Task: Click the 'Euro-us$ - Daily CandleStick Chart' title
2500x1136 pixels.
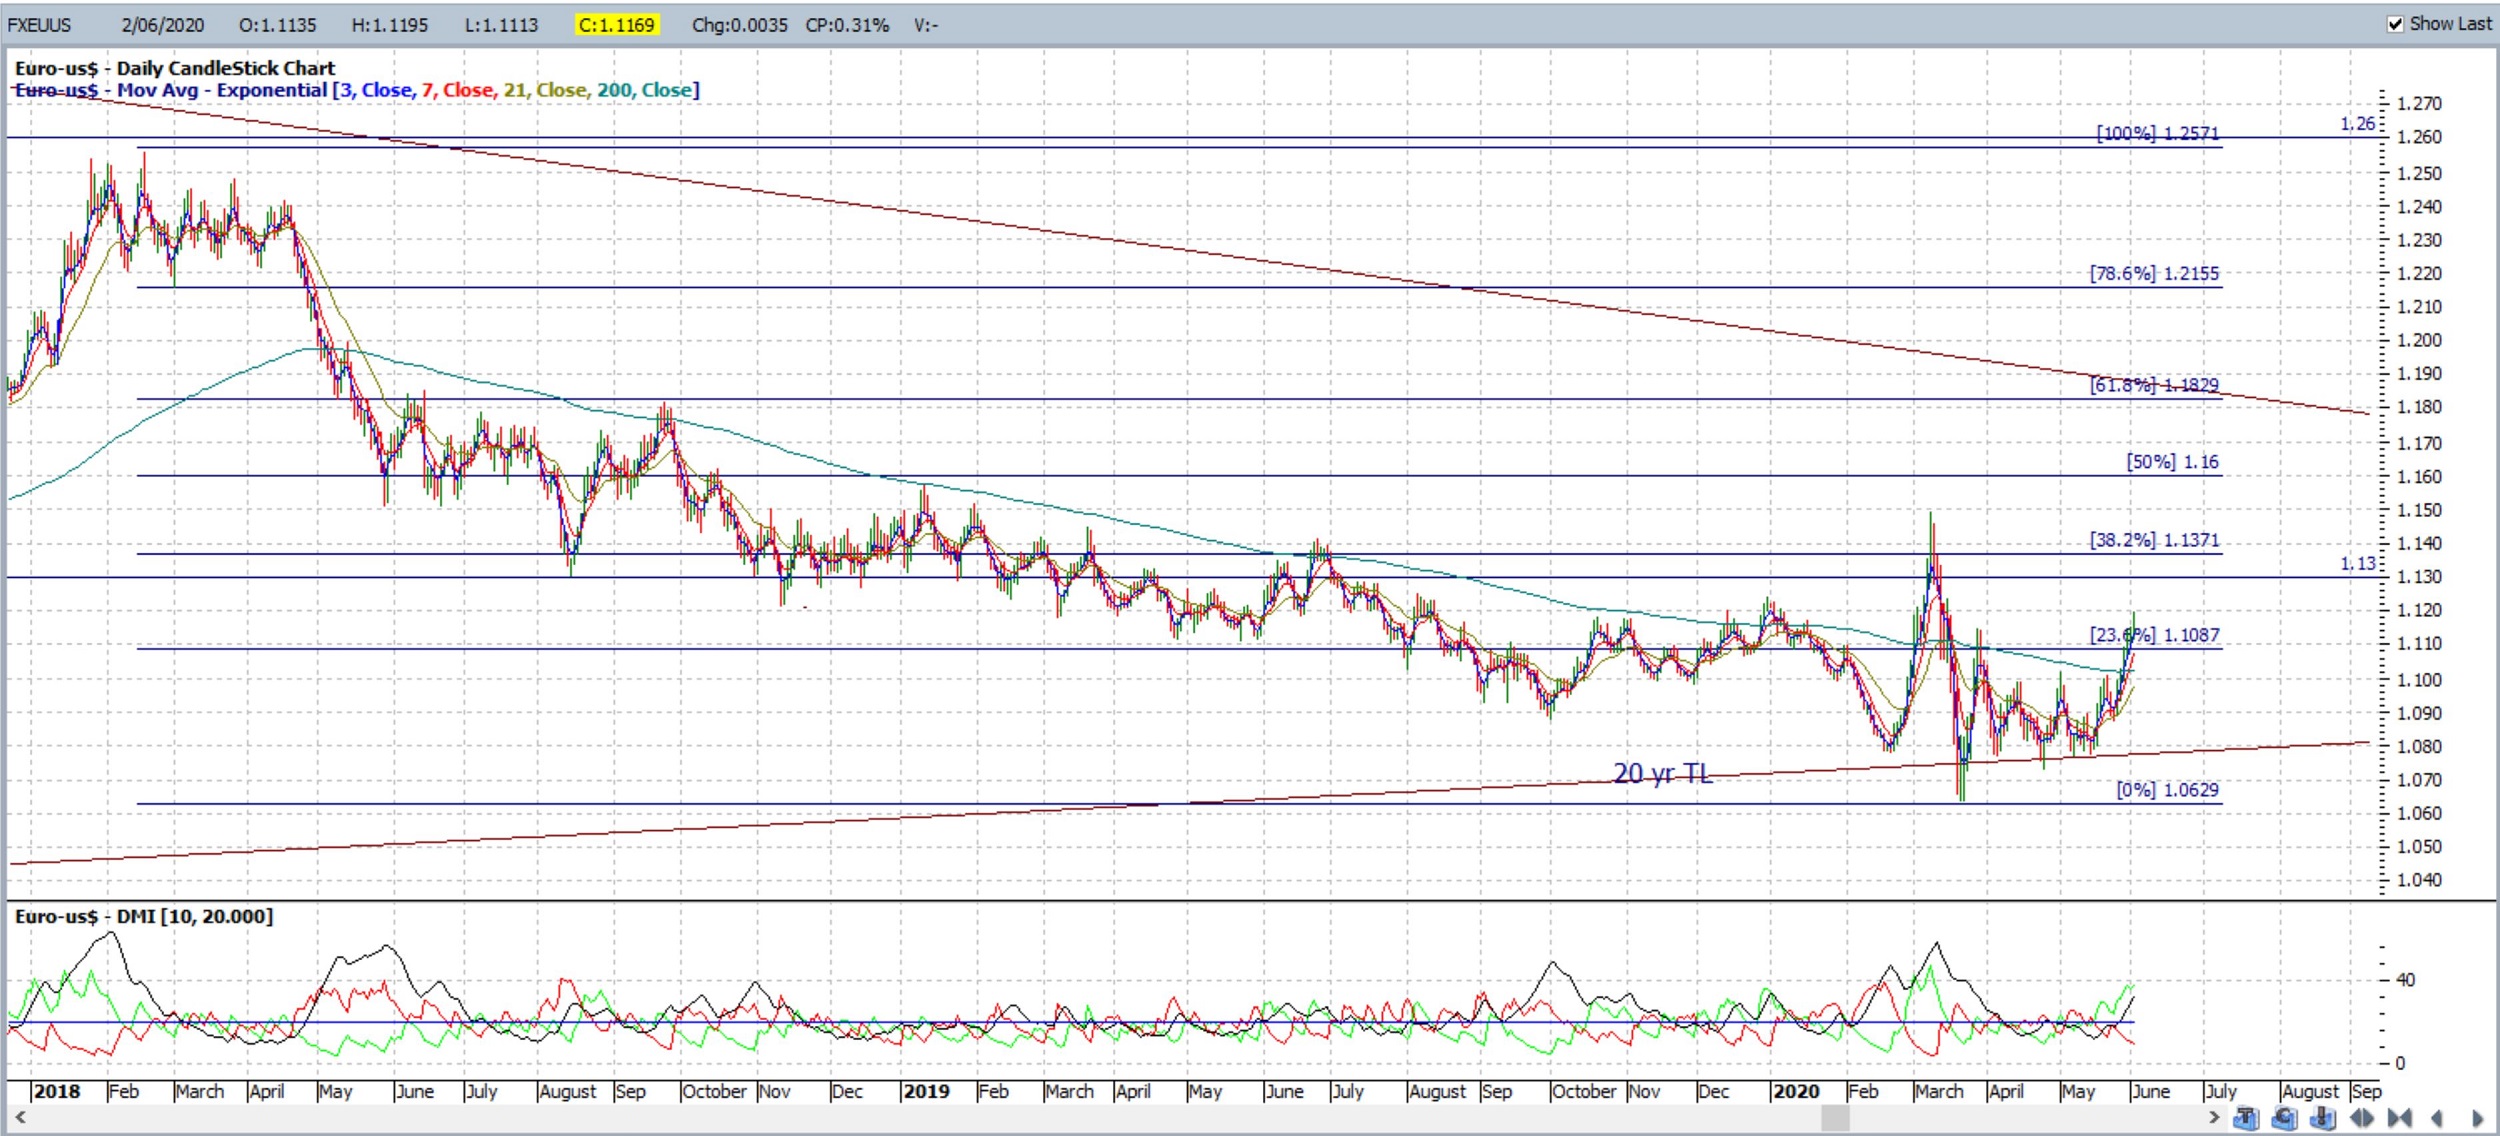Action: pos(175,68)
